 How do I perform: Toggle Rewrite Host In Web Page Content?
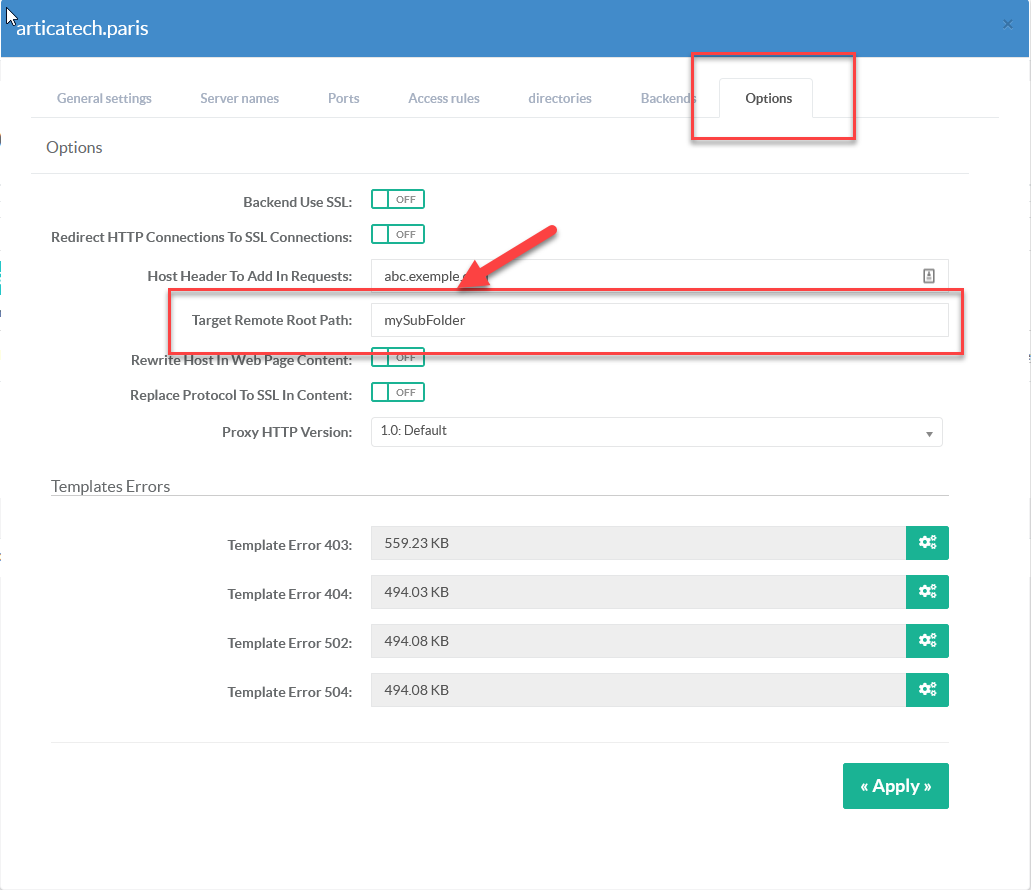398,357
